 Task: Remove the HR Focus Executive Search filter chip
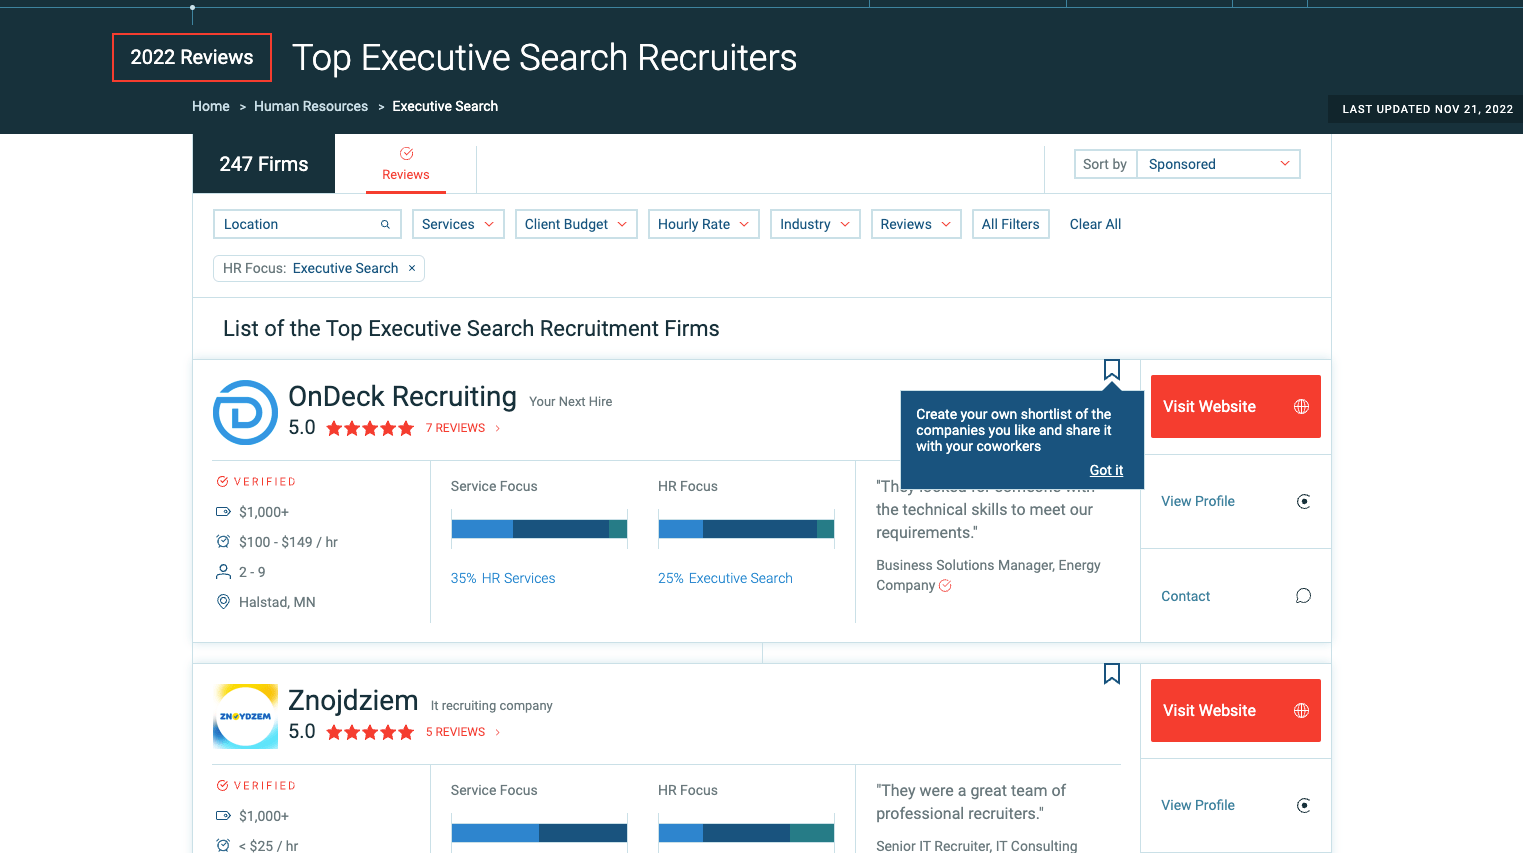[412, 268]
